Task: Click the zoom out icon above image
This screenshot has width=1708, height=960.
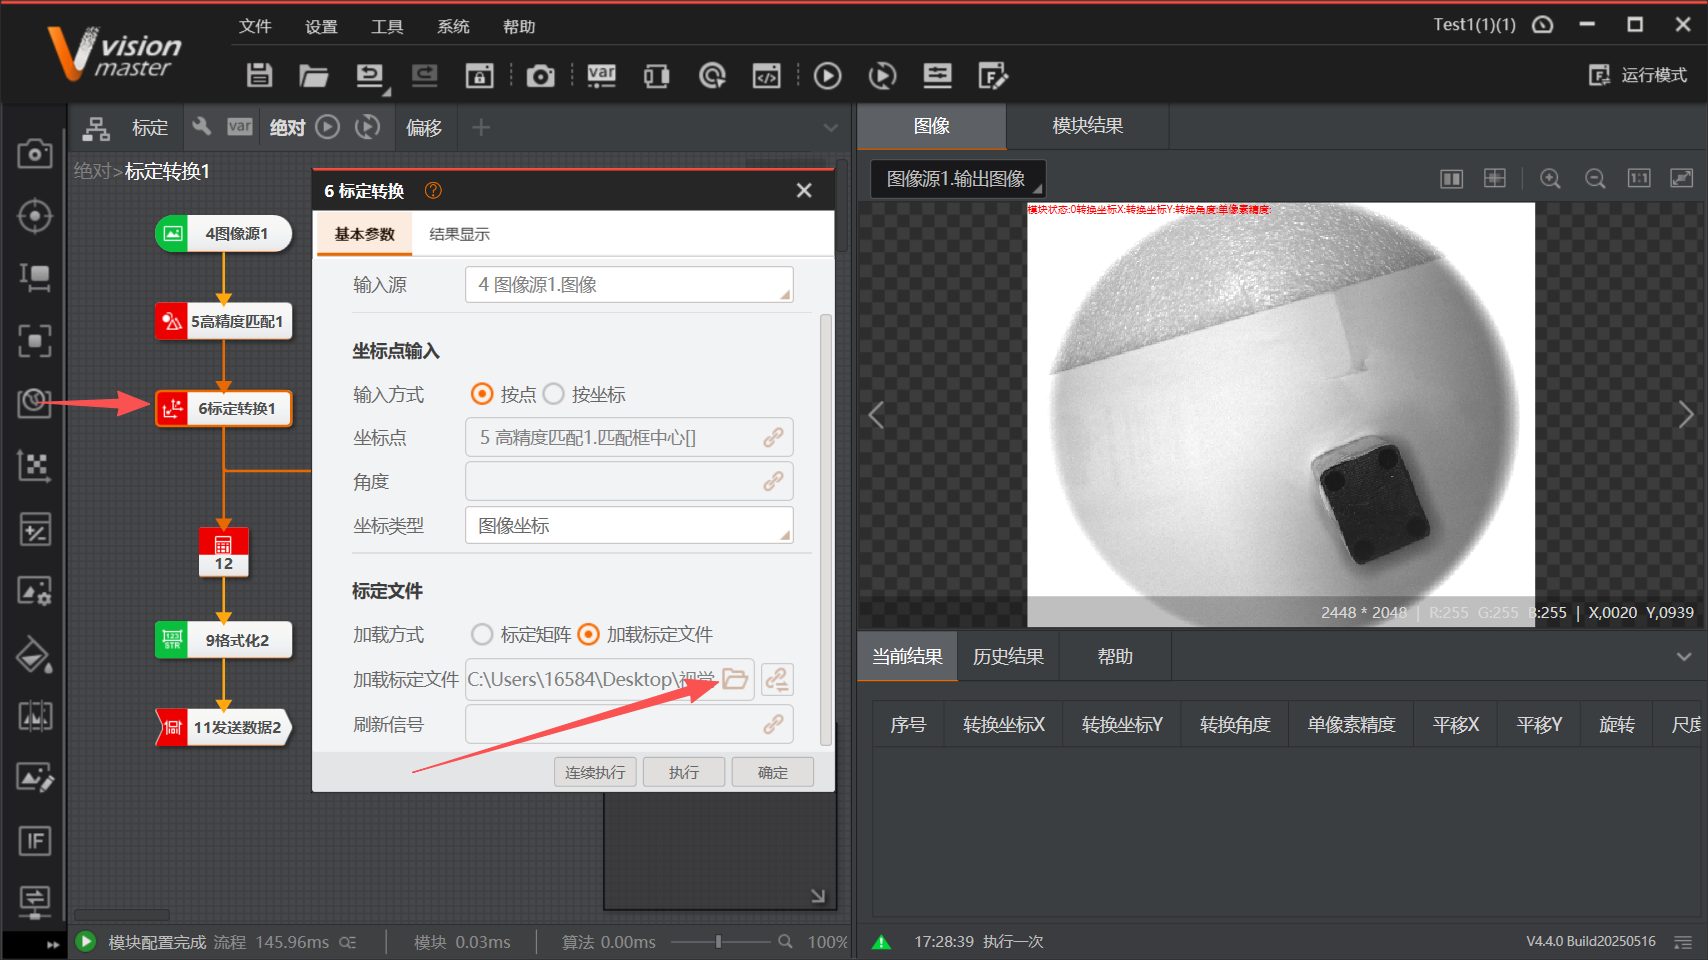Action: coord(1595,178)
